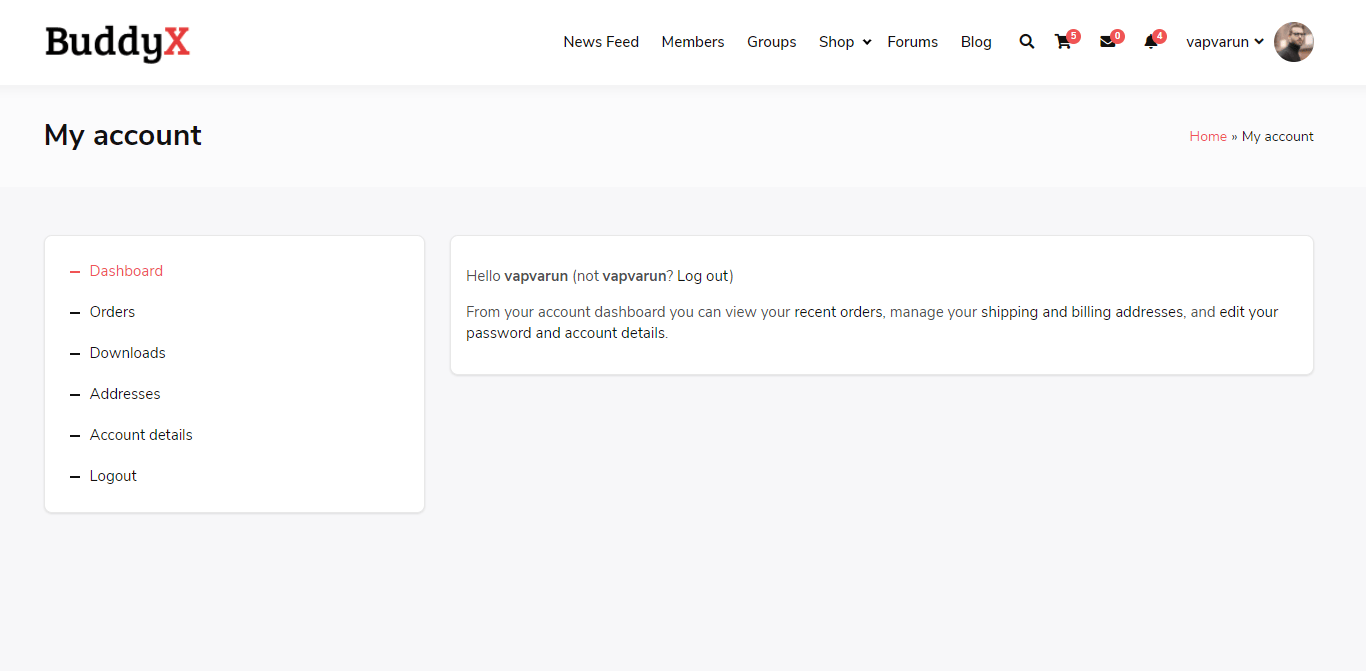Open the News Feed menu item

click(x=601, y=42)
